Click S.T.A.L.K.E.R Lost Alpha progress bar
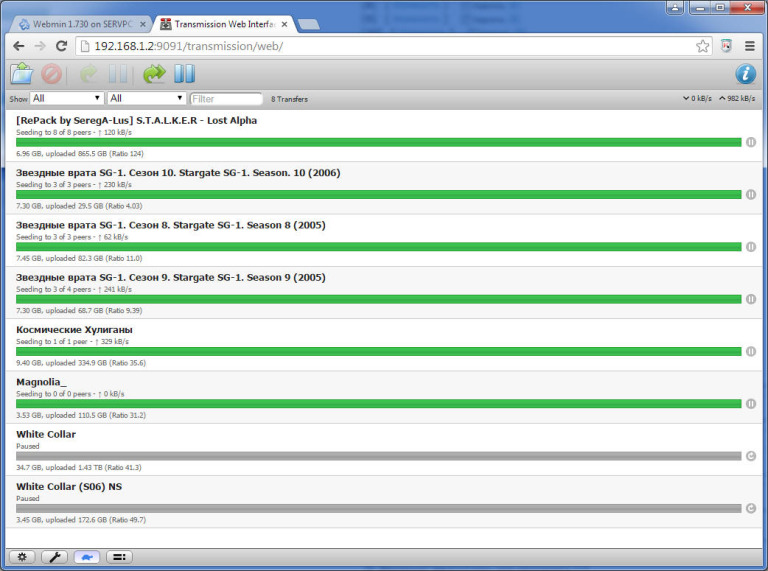This screenshot has height=571, width=768. 379,142
